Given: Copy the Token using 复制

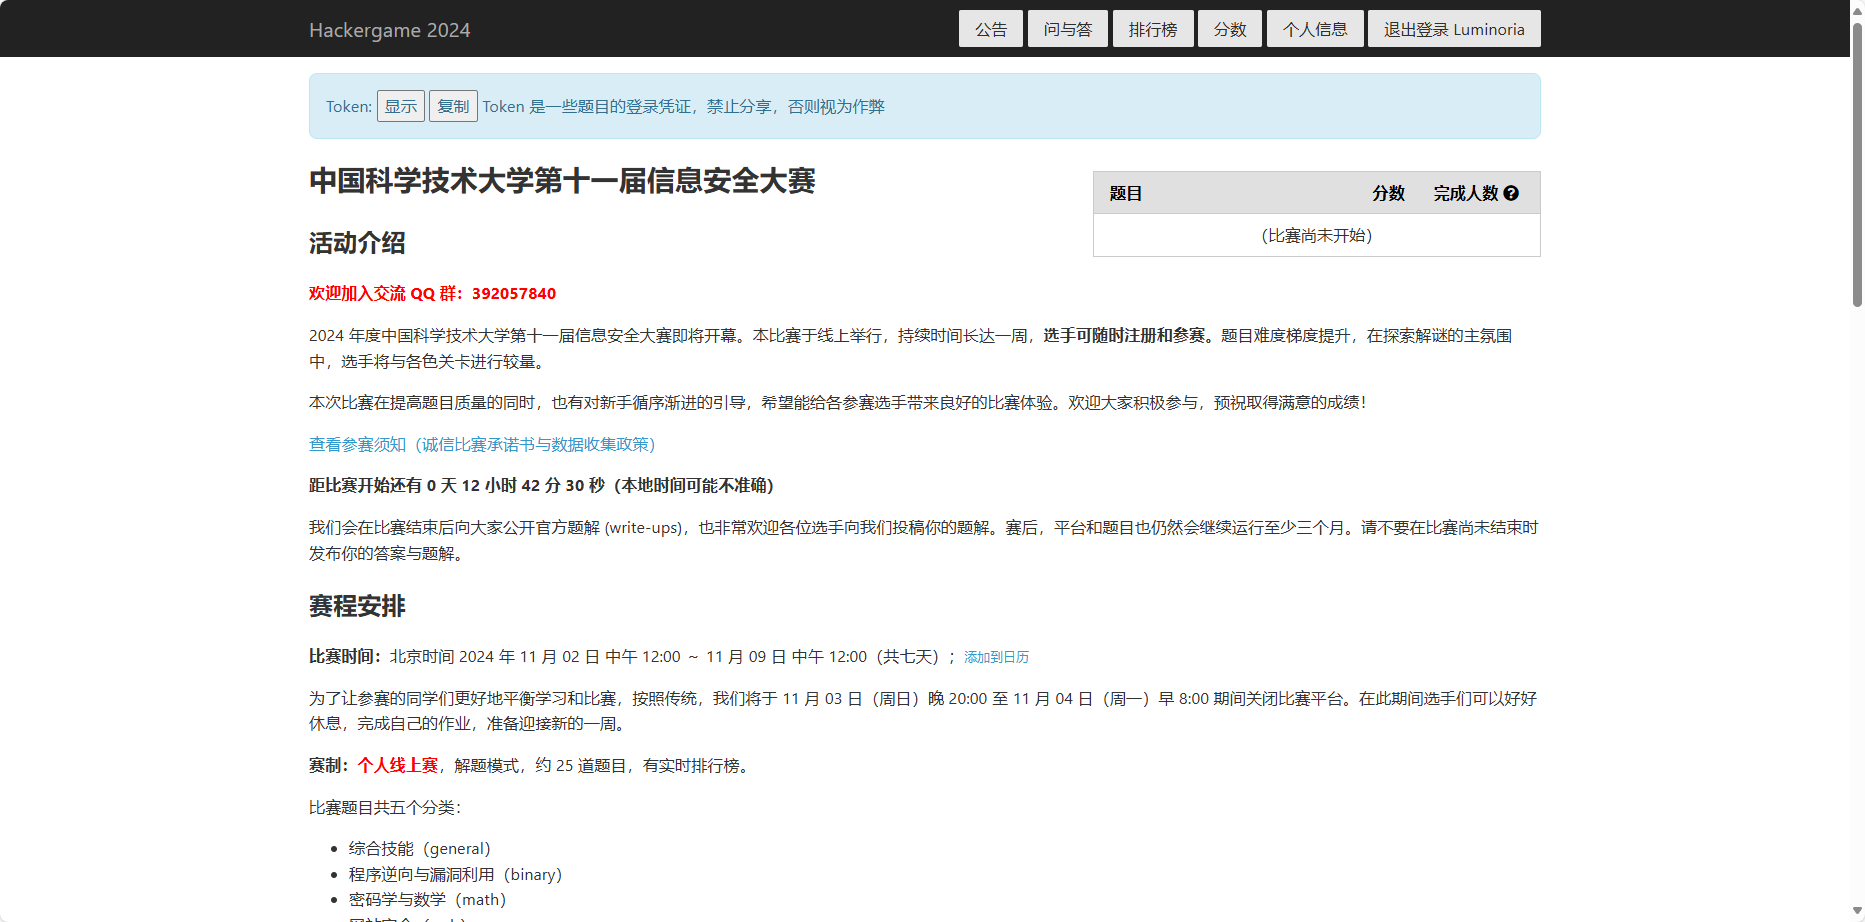Looking at the screenshot, I should tap(452, 105).
